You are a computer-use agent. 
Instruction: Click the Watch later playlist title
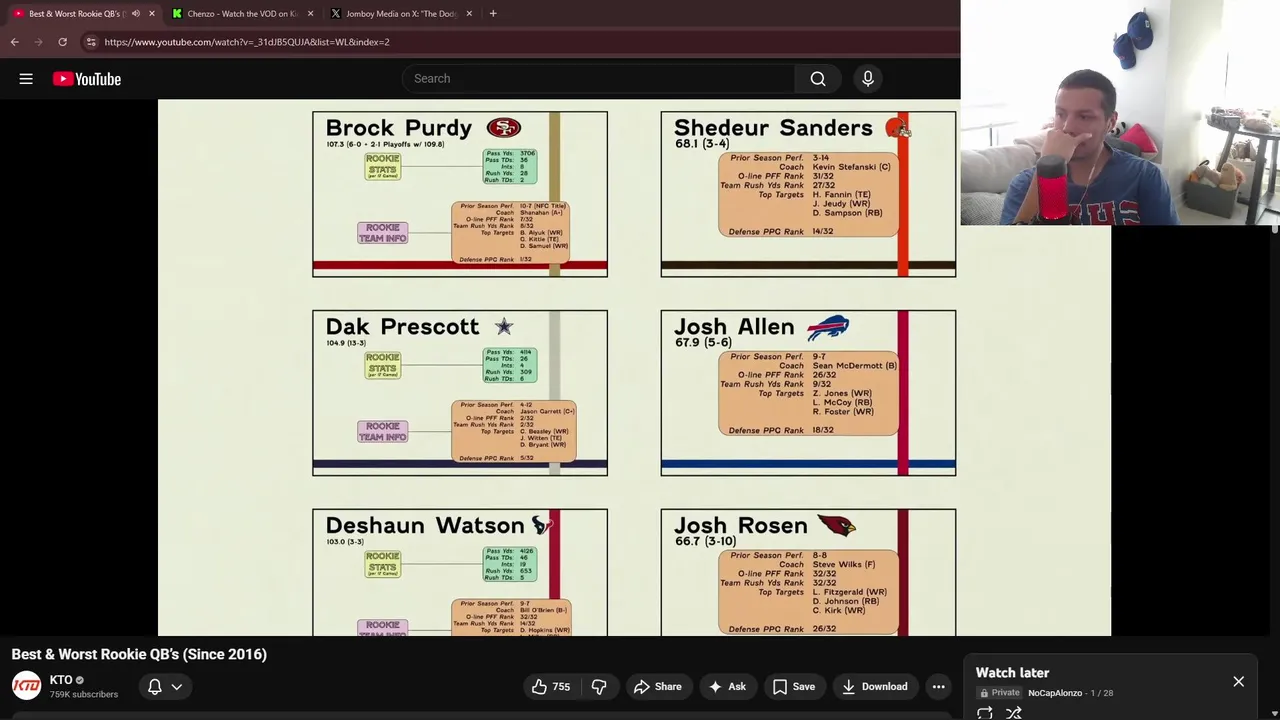tap(1012, 673)
